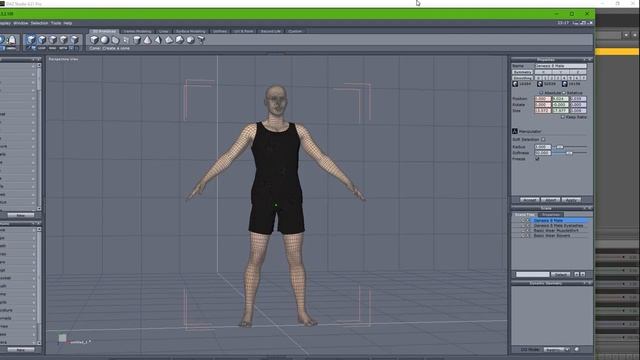
Task: Open the Selection menu
Action: pos(39,23)
